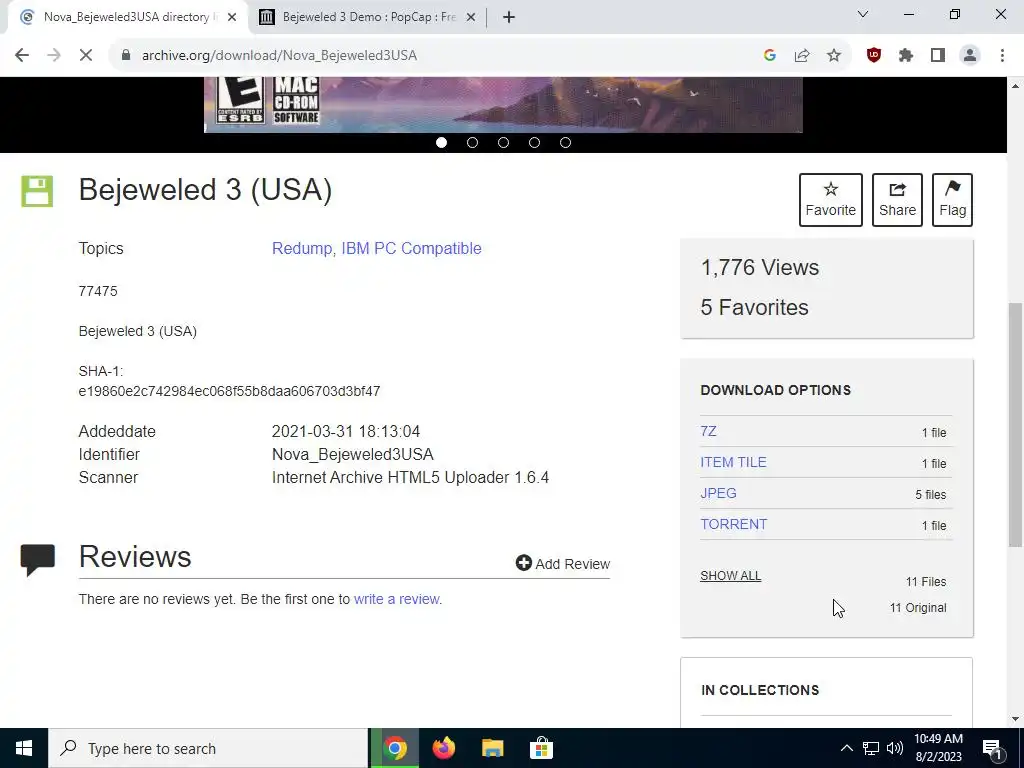
Task: Open the Redump topic link
Action: tap(302, 248)
